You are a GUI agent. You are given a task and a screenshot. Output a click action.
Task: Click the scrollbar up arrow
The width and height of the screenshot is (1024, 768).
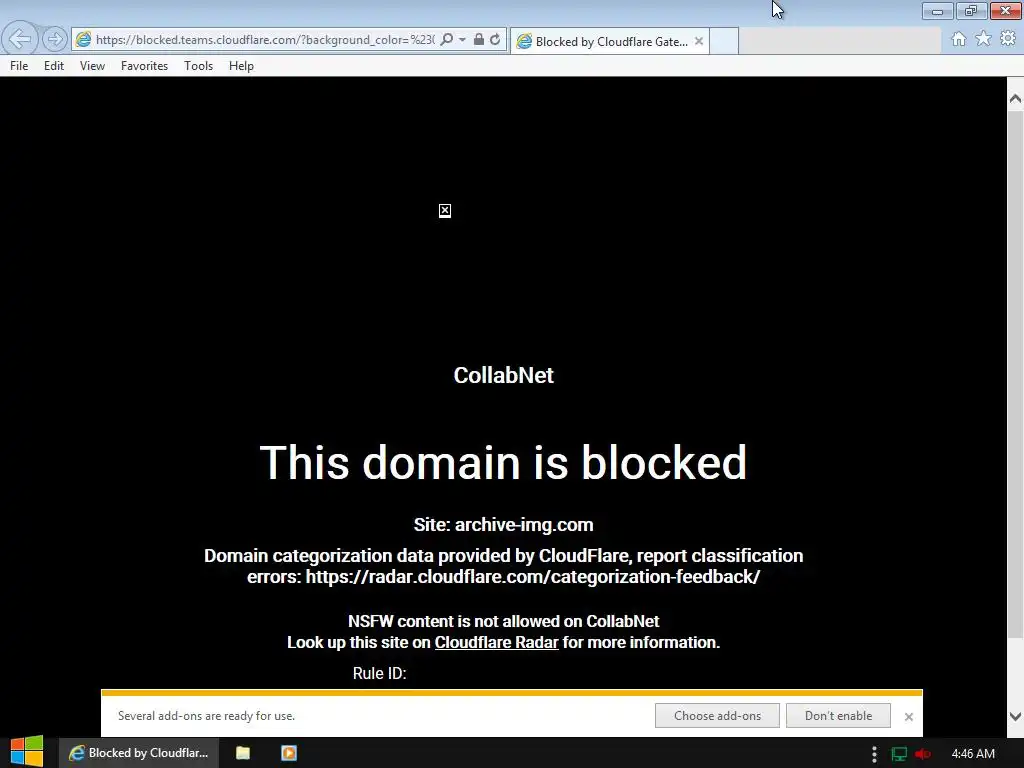pyautogui.click(x=1015, y=99)
